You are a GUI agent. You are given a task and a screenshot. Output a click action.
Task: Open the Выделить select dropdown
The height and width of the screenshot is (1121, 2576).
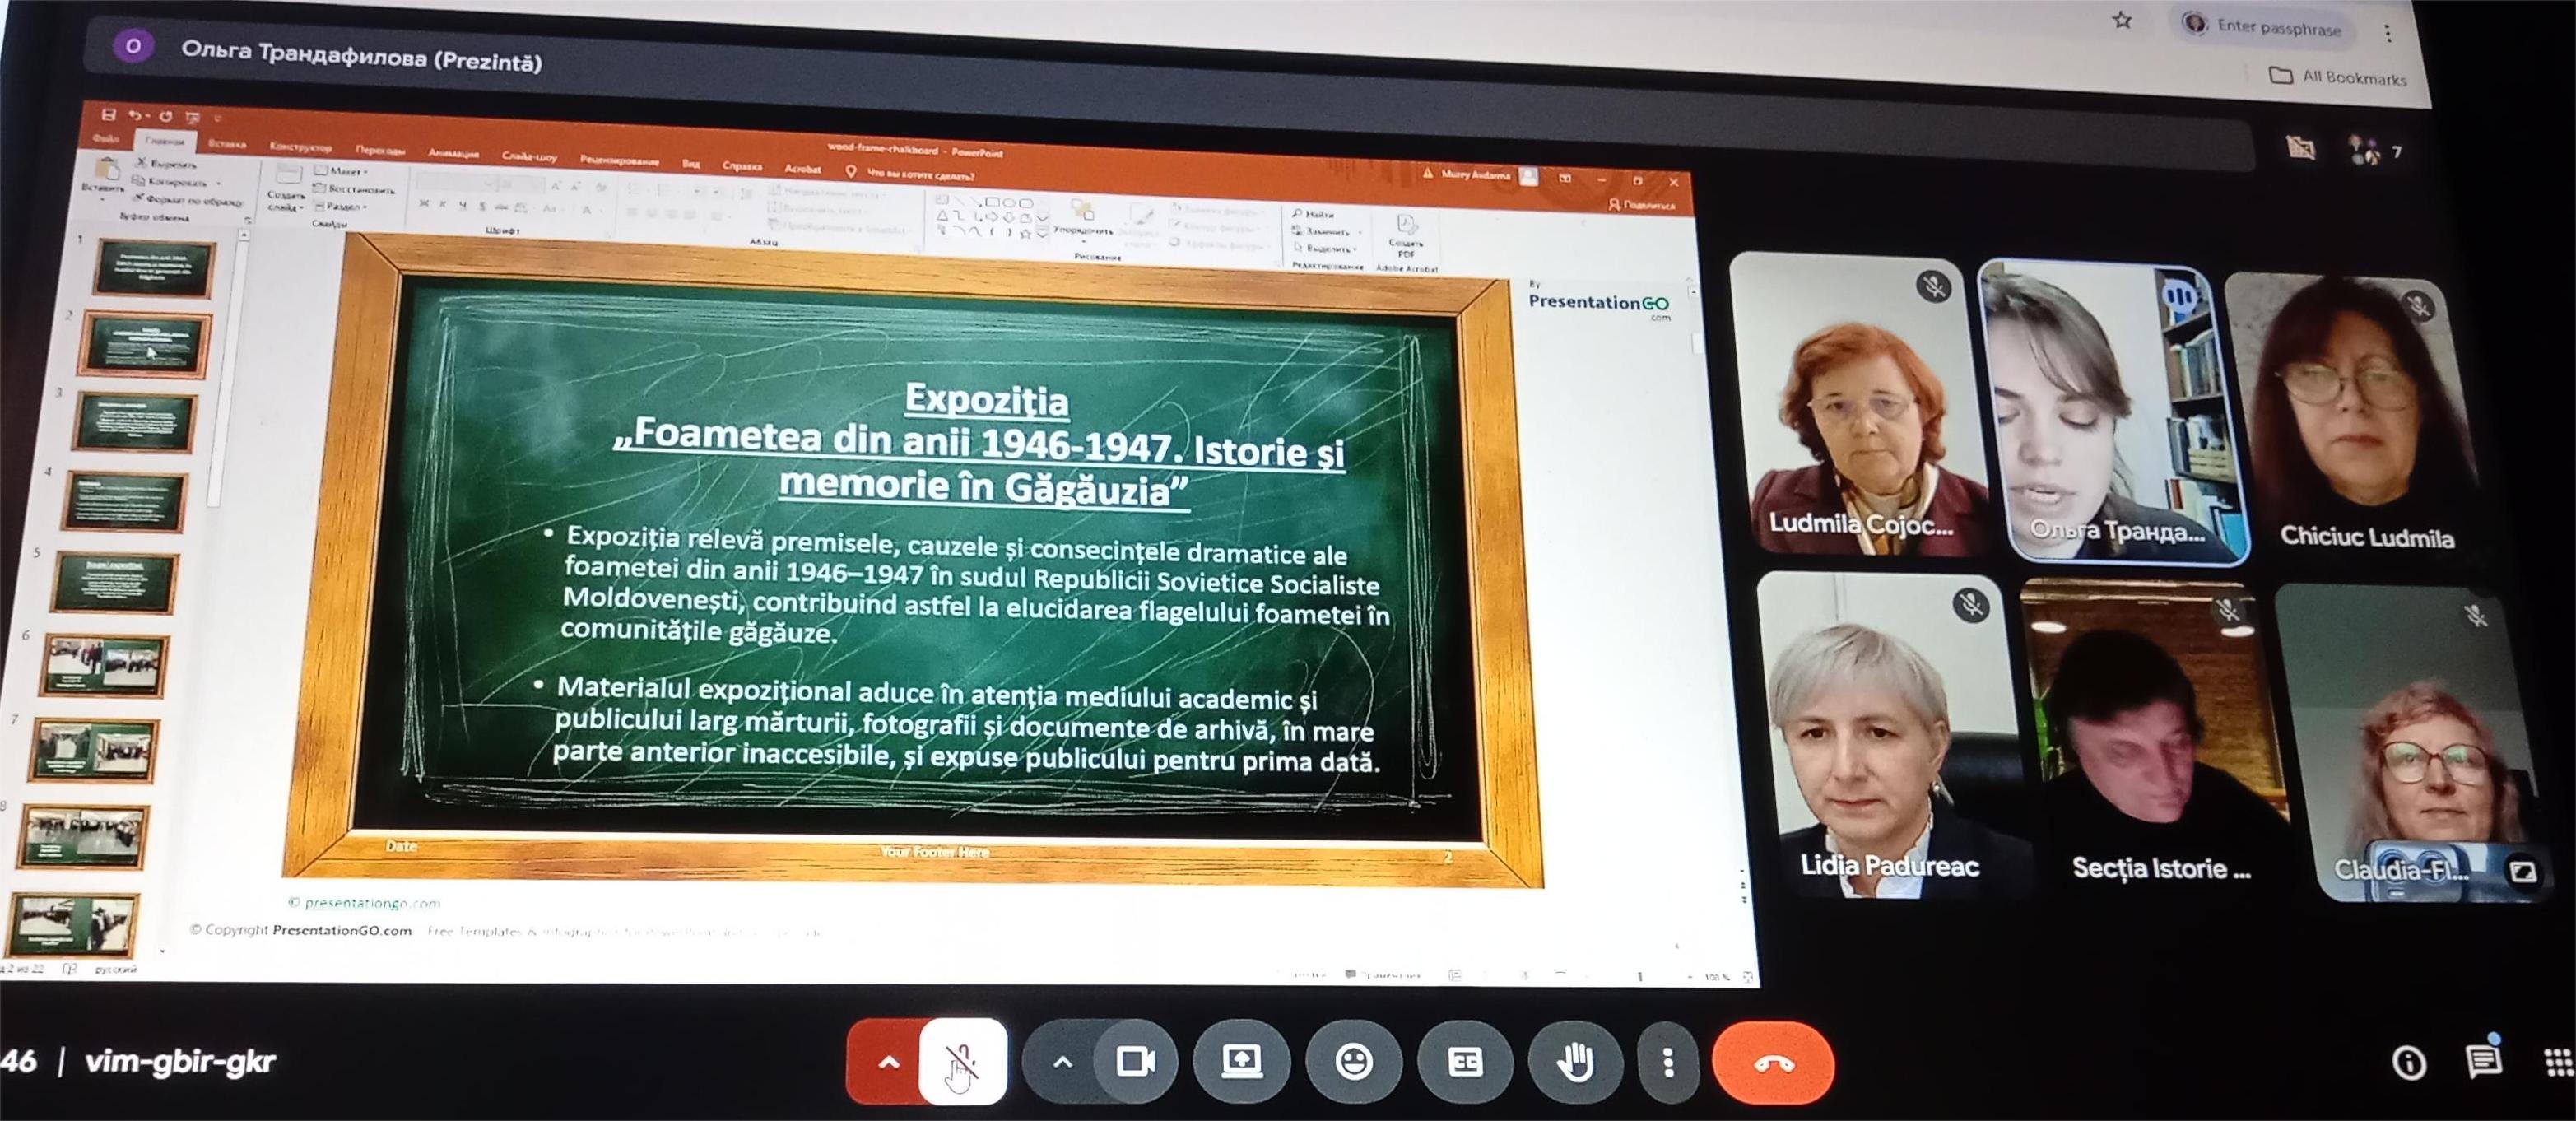tap(1324, 248)
